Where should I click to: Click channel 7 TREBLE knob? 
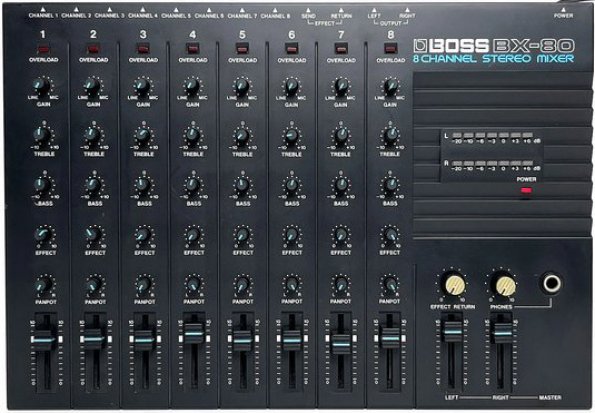[341, 136]
